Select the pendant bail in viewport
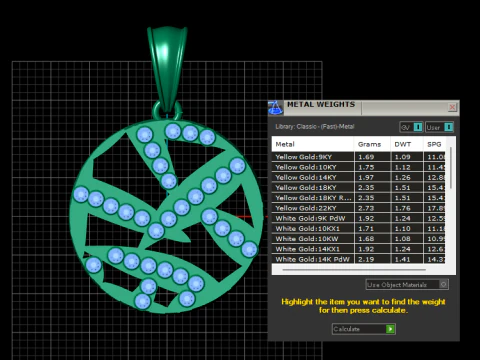 pyautogui.click(x=167, y=68)
